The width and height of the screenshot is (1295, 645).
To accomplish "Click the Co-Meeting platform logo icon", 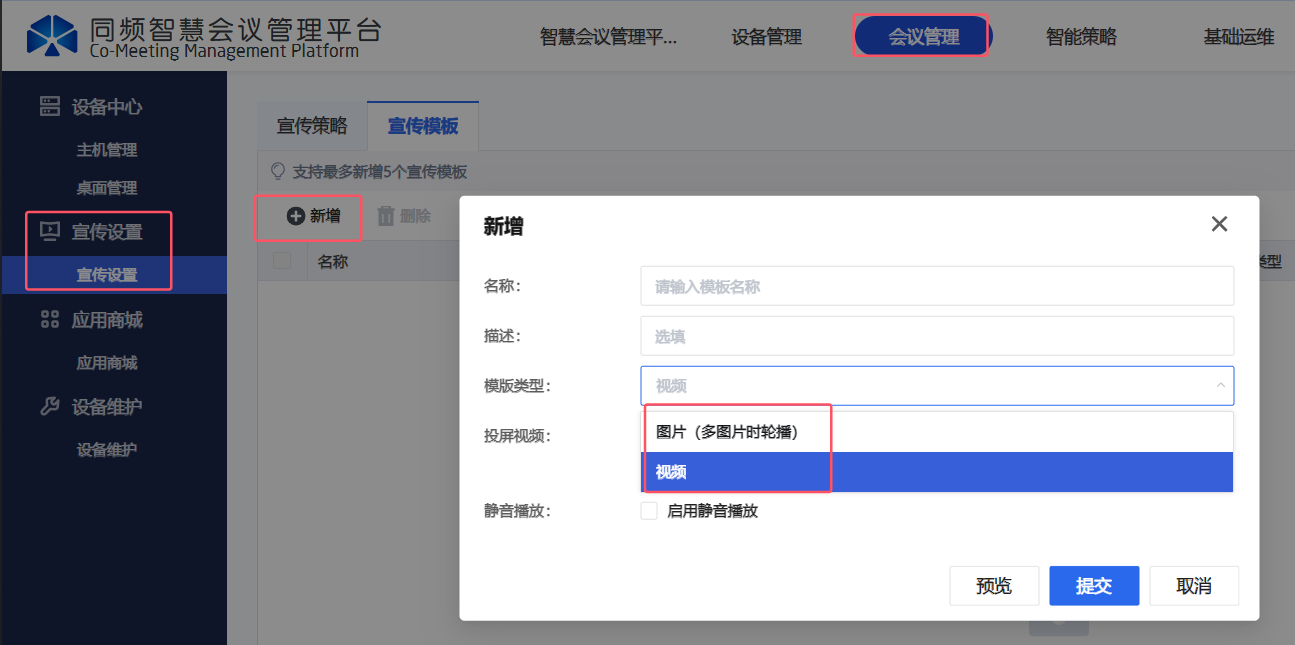I will pos(52,35).
